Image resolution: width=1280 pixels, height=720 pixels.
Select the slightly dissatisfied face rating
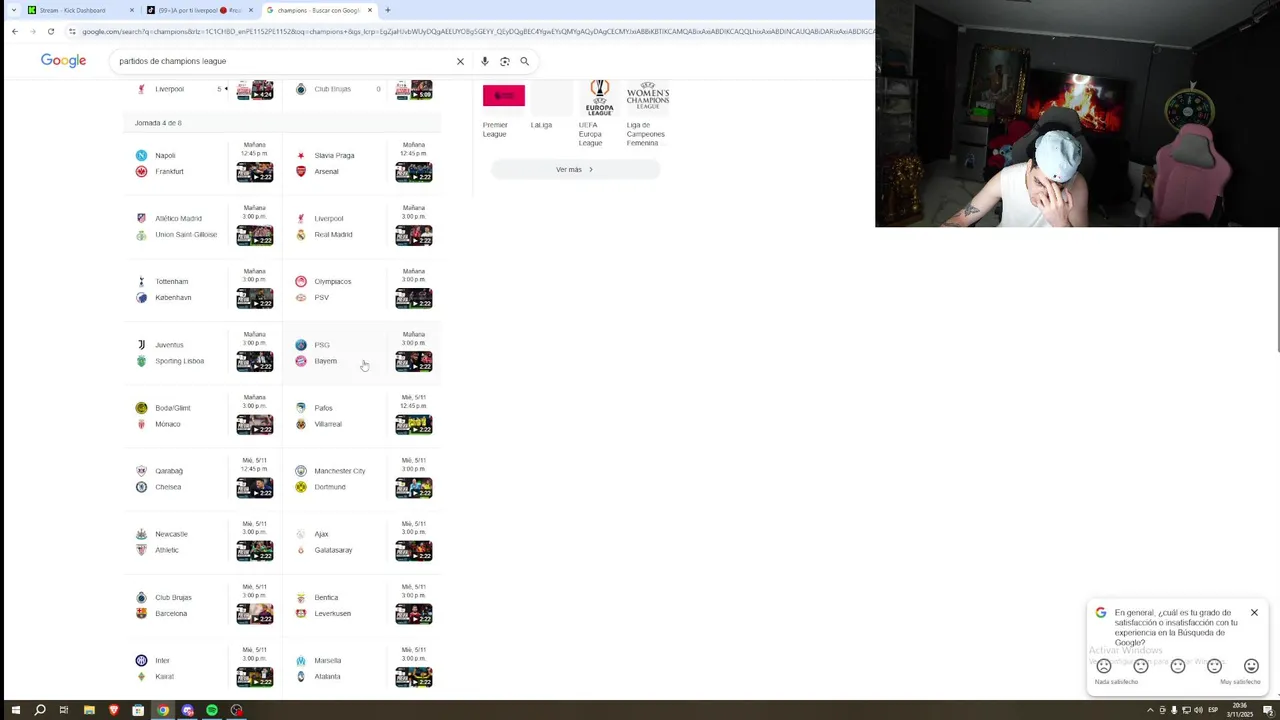1141,666
